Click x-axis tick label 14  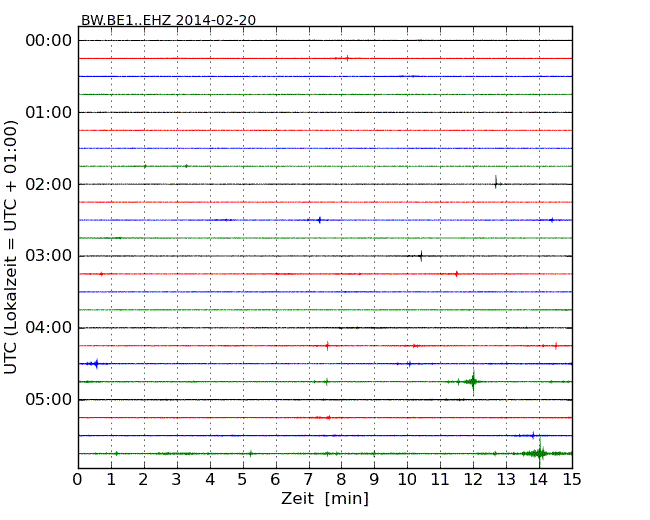[x=539, y=479]
